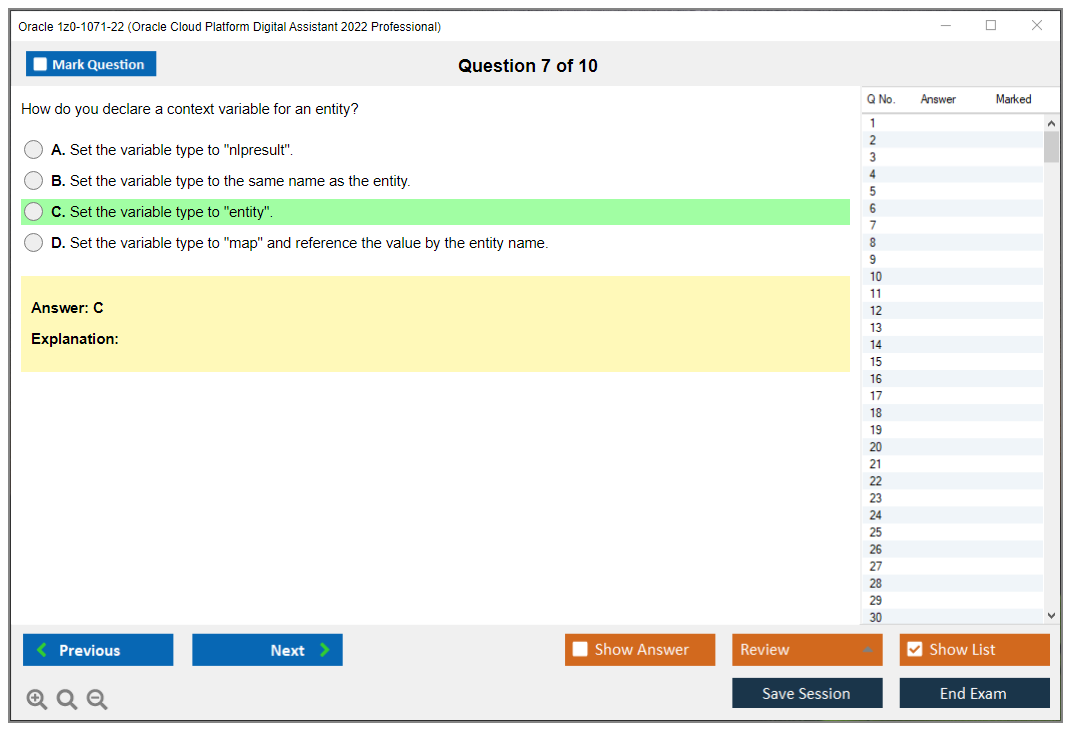Click the zoom-out magnifier icon
This screenshot has width=1075, height=735.
coord(96,699)
